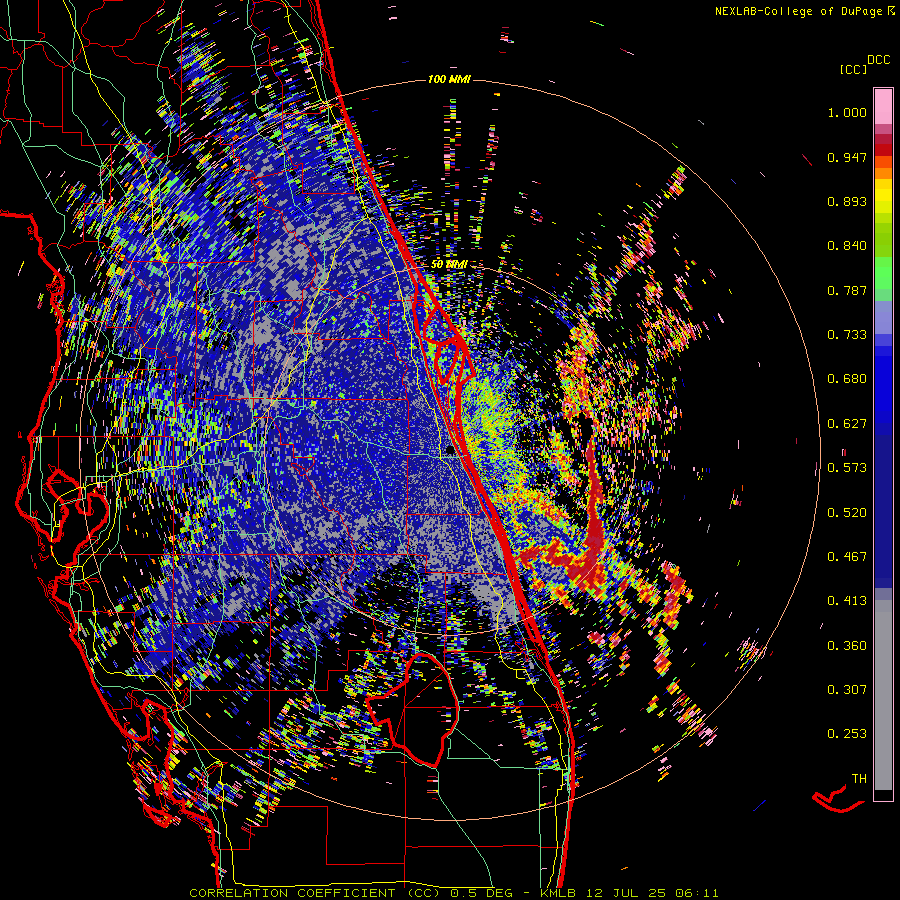Pick the olive-green legend swatch near 0.840
900x900 pixels.
point(883,240)
